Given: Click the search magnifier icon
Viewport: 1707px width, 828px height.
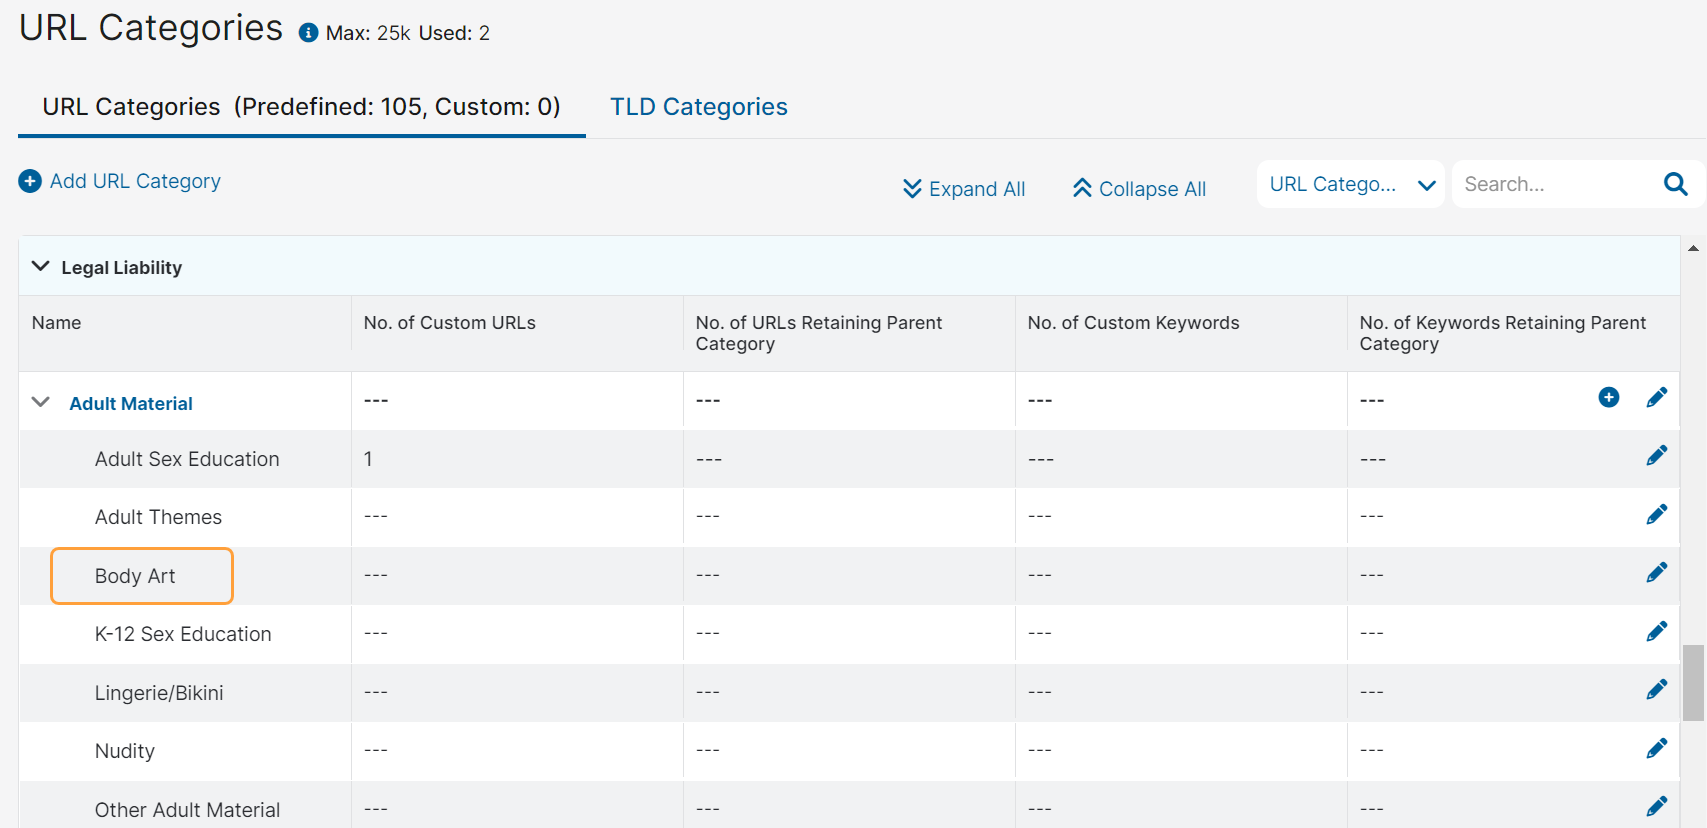Looking at the screenshot, I should point(1675,184).
